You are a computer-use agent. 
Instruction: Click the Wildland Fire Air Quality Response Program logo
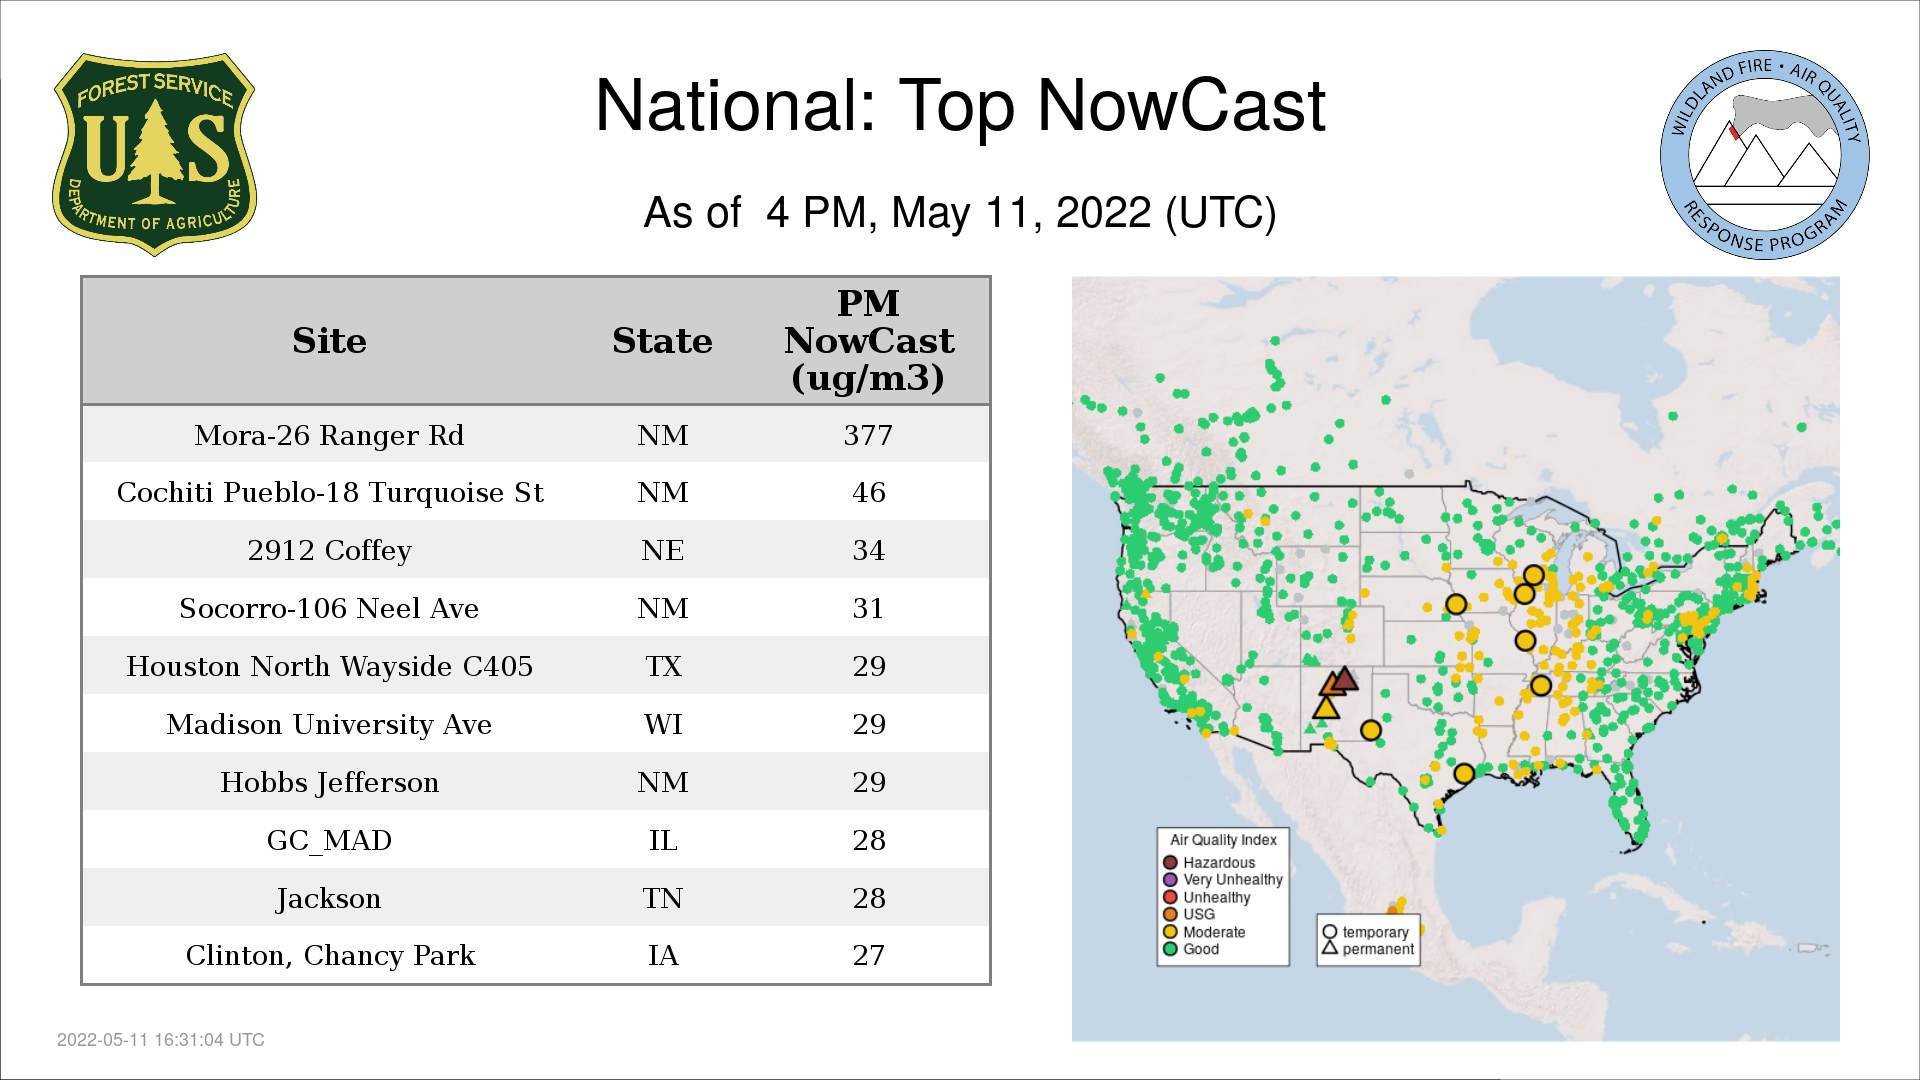pos(1764,155)
